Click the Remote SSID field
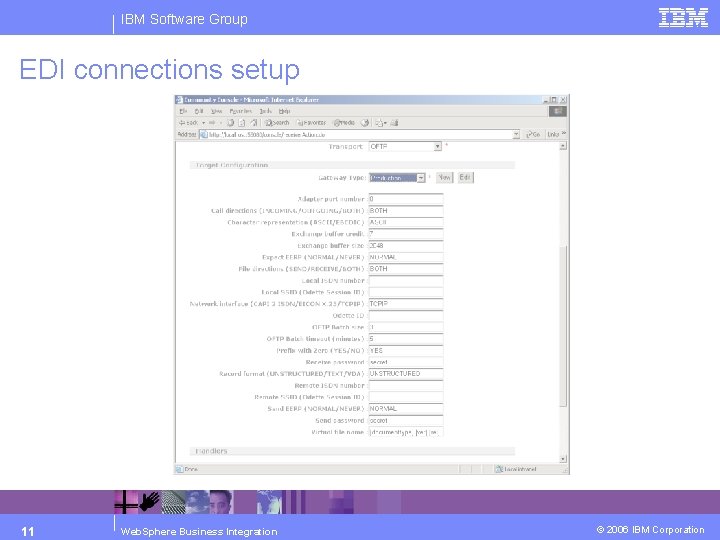 [x=406, y=397]
